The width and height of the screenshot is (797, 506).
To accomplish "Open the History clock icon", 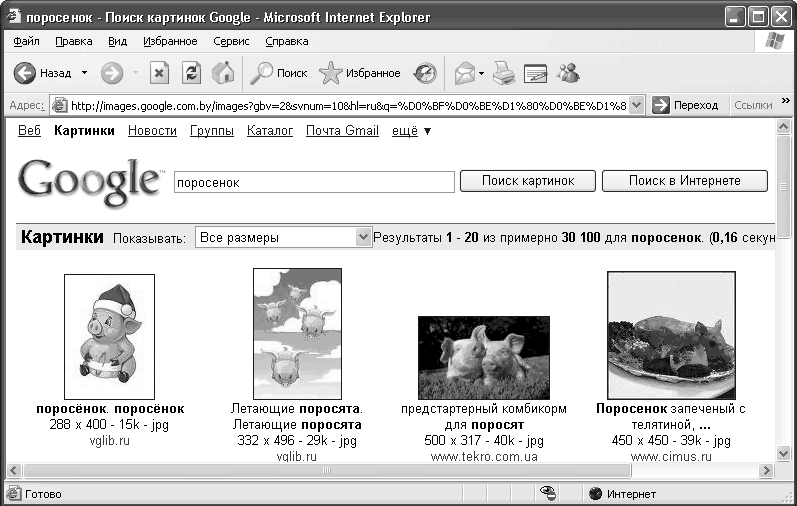I will [425, 73].
